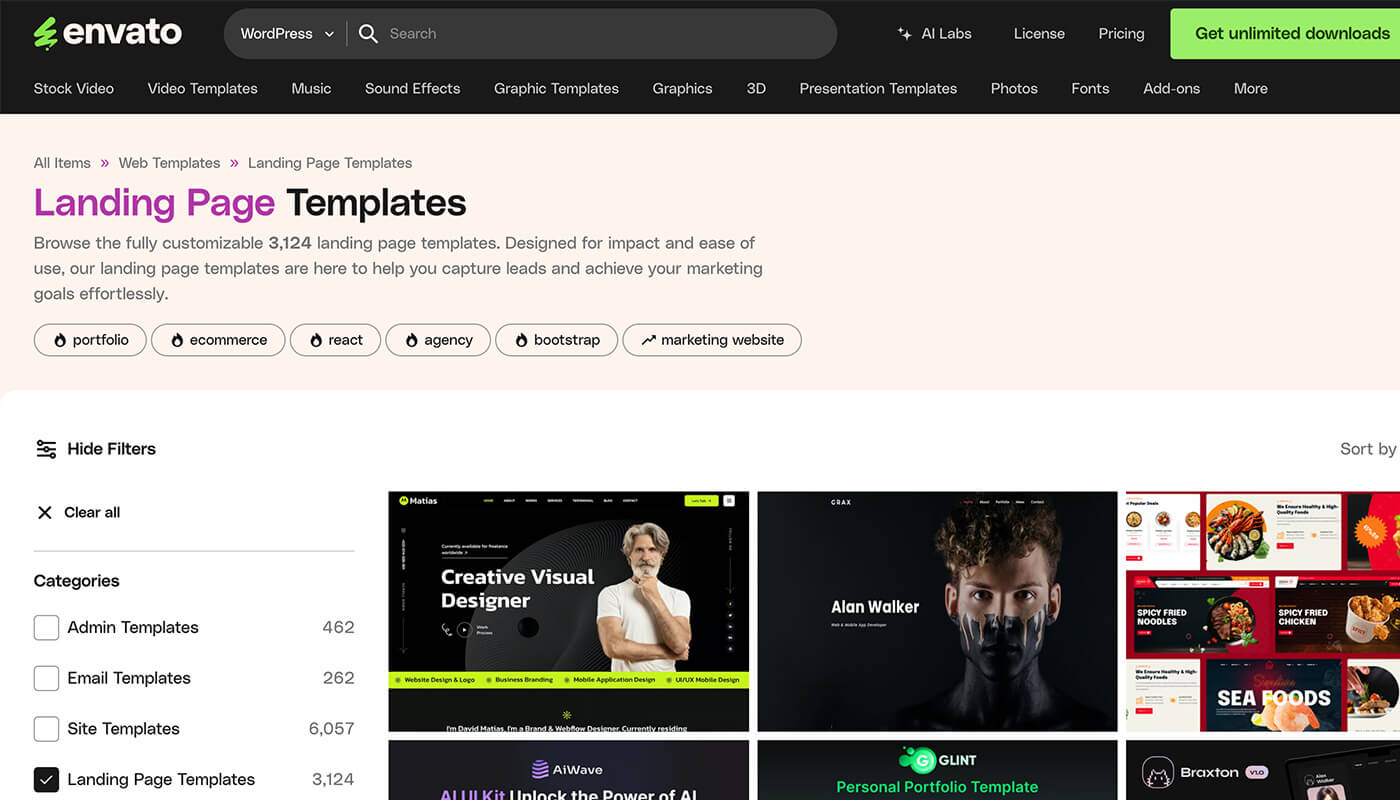The width and height of the screenshot is (1400, 800).
Task: Click the Hide Filters button
Action: tap(95, 449)
